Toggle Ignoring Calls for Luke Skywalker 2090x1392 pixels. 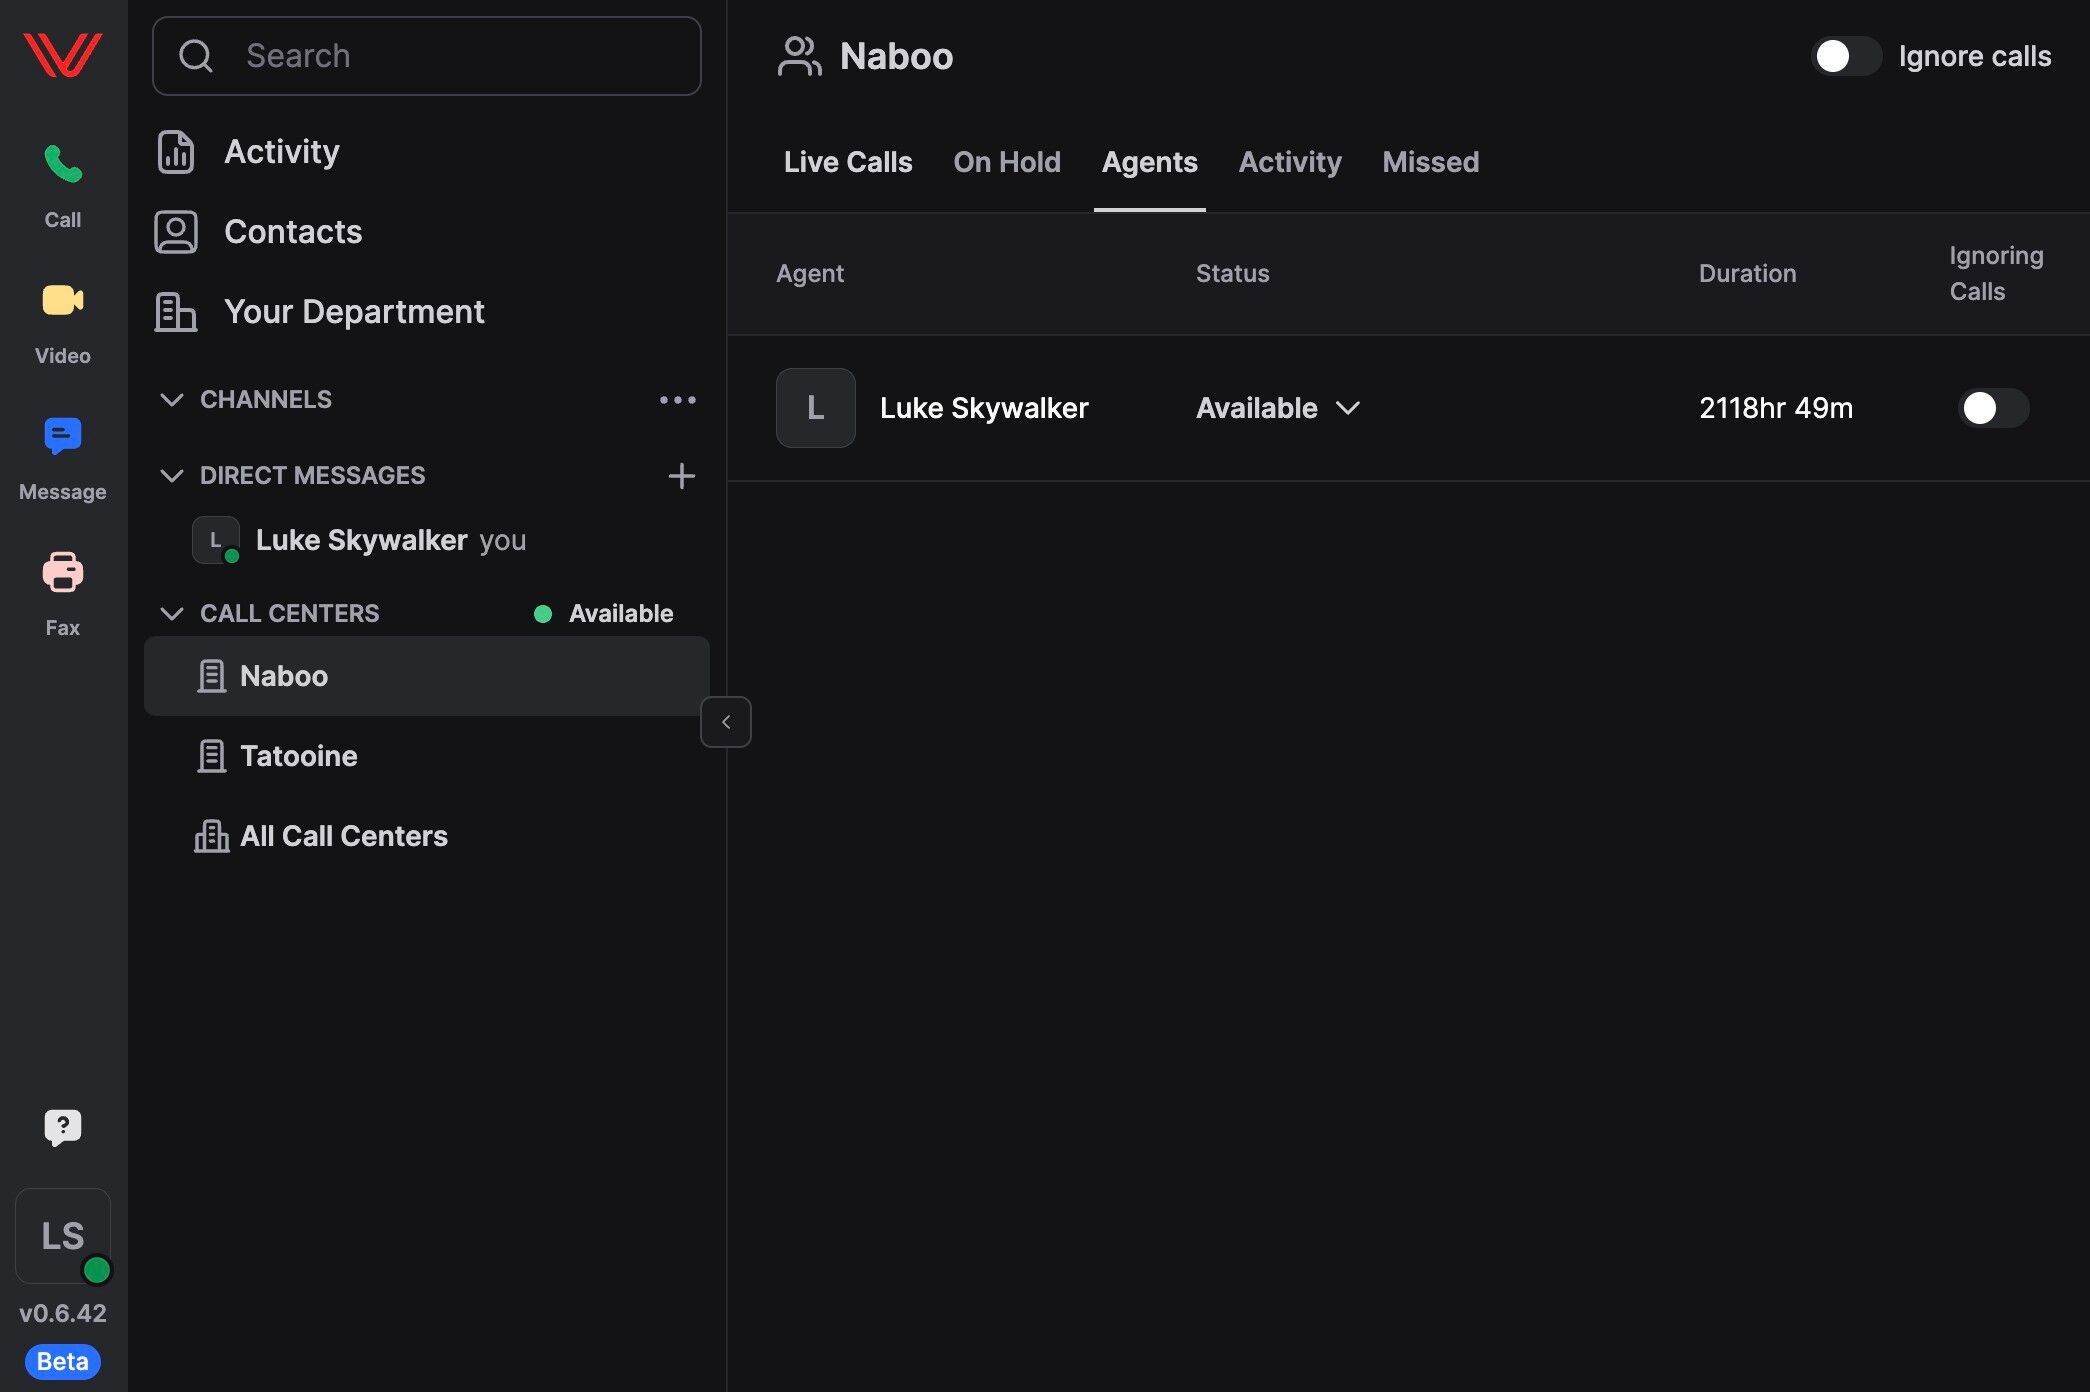point(1992,408)
